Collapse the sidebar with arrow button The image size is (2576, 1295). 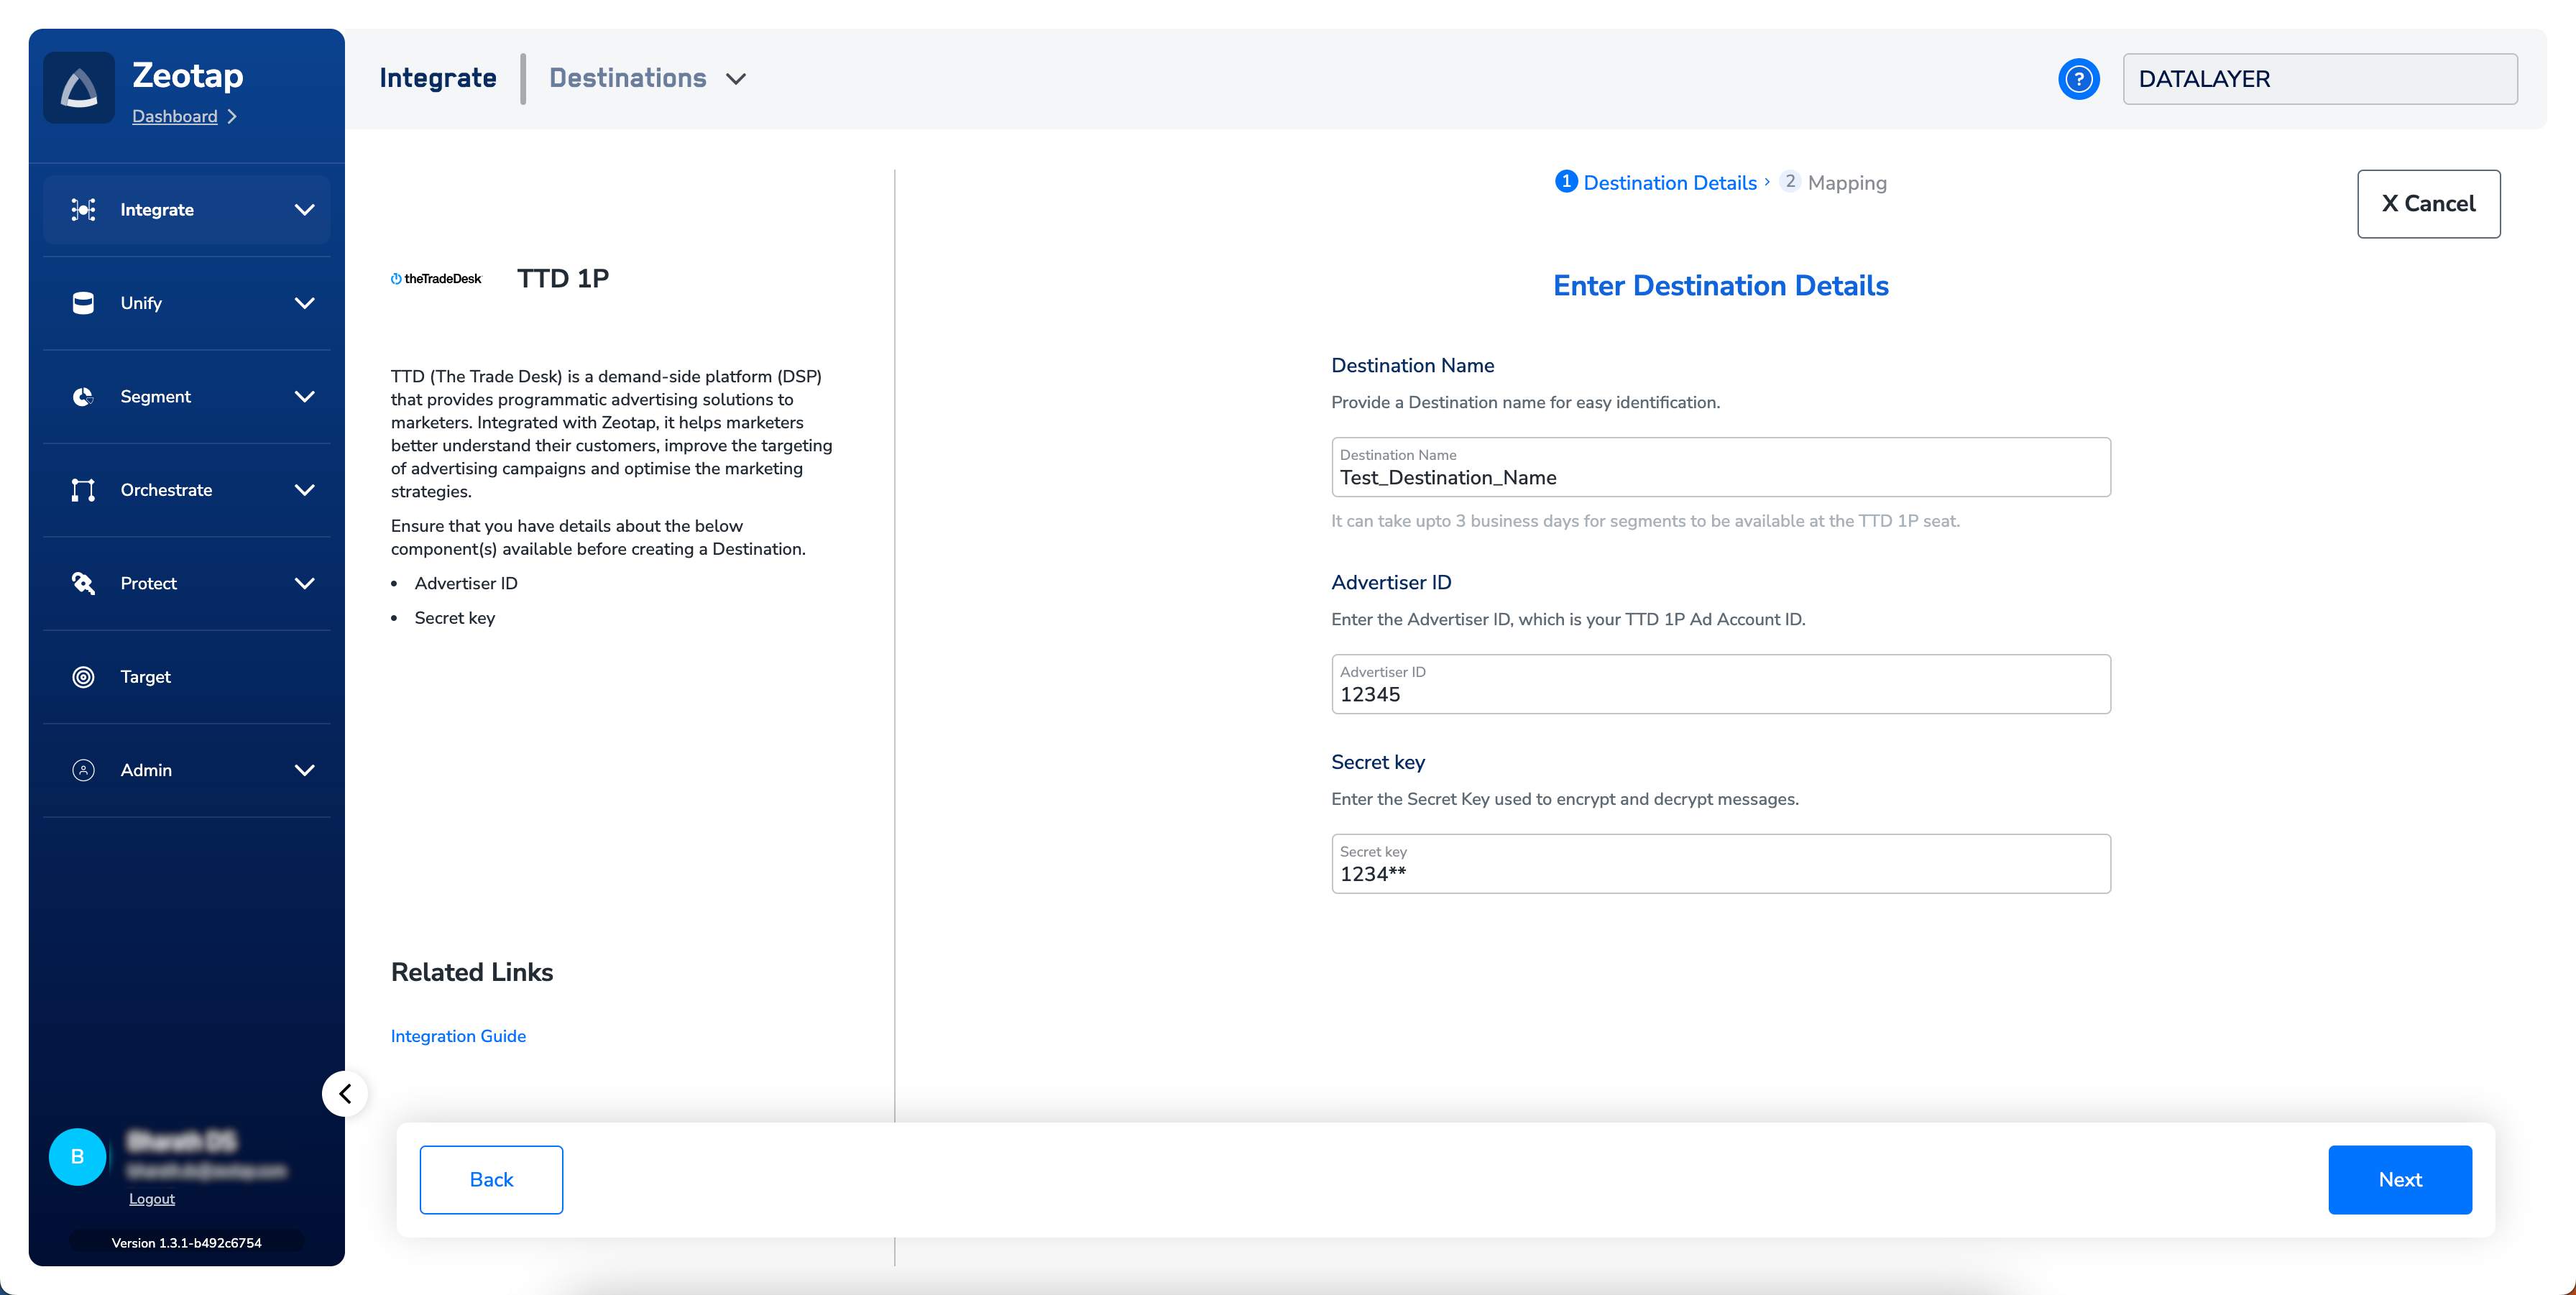tap(345, 1093)
